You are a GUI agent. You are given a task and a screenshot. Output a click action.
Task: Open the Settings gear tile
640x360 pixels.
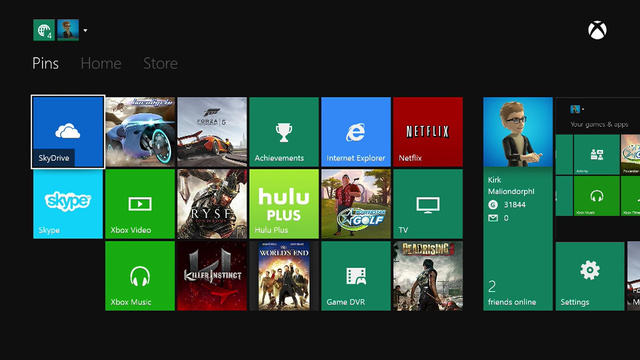(590, 276)
